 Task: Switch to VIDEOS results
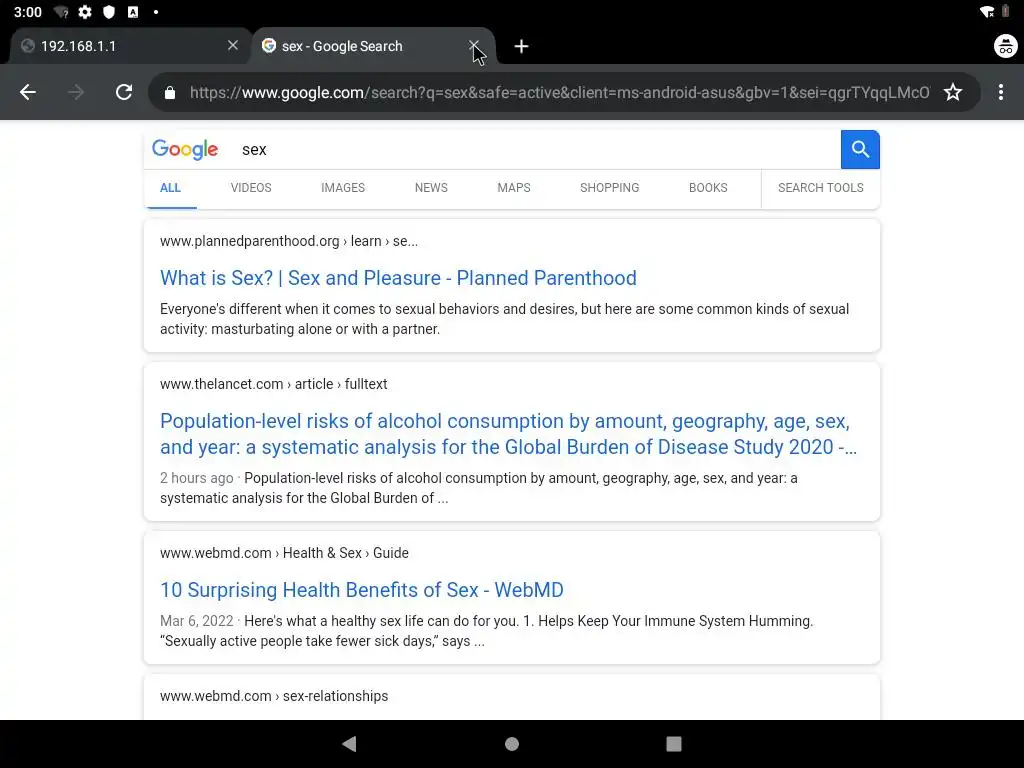pos(251,188)
